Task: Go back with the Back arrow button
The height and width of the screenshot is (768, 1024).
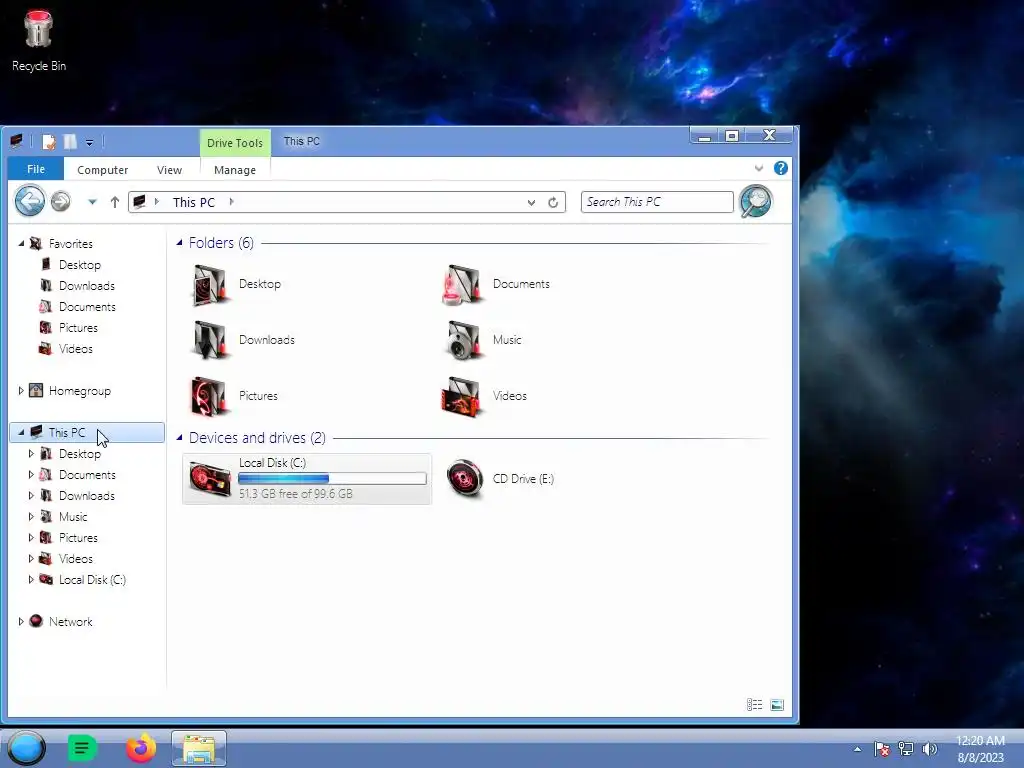Action: pyautogui.click(x=30, y=200)
